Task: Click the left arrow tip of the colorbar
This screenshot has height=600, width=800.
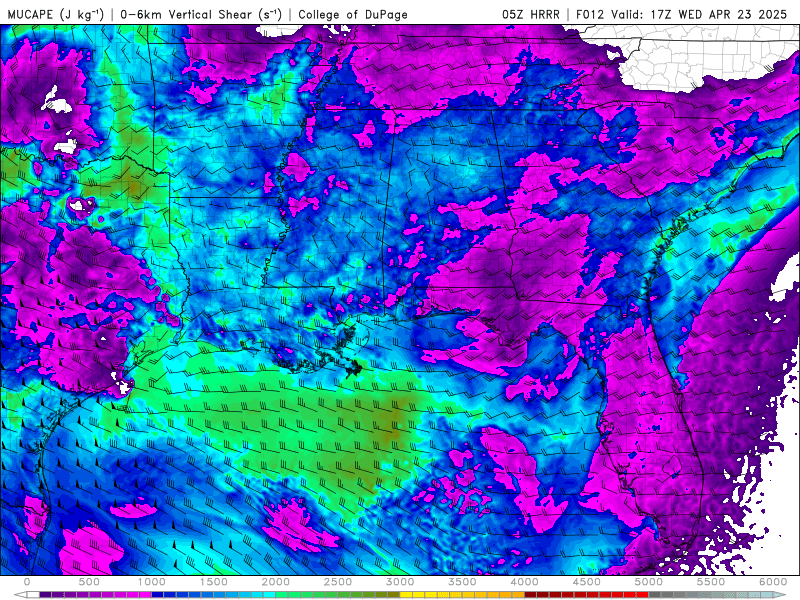Action: [20, 595]
